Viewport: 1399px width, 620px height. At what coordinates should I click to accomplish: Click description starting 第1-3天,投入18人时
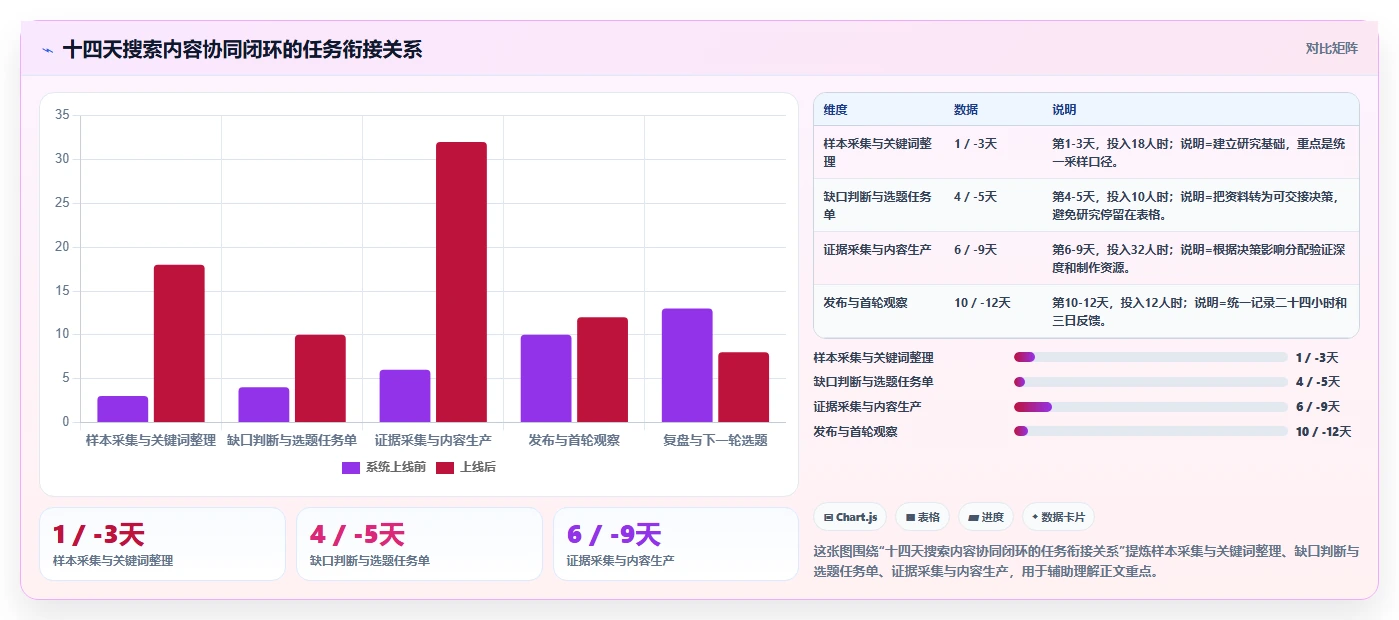click(x=1199, y=152)
